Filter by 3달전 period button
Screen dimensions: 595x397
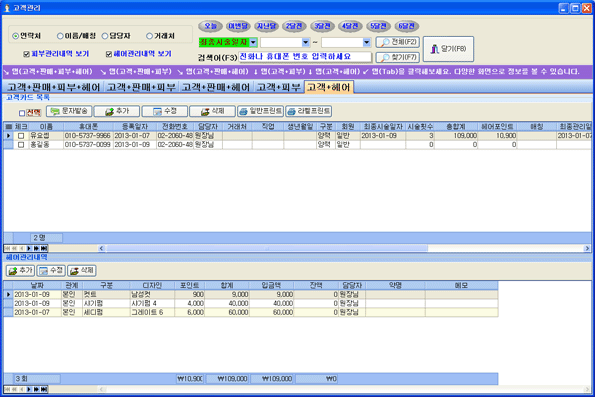click(322, 26)
